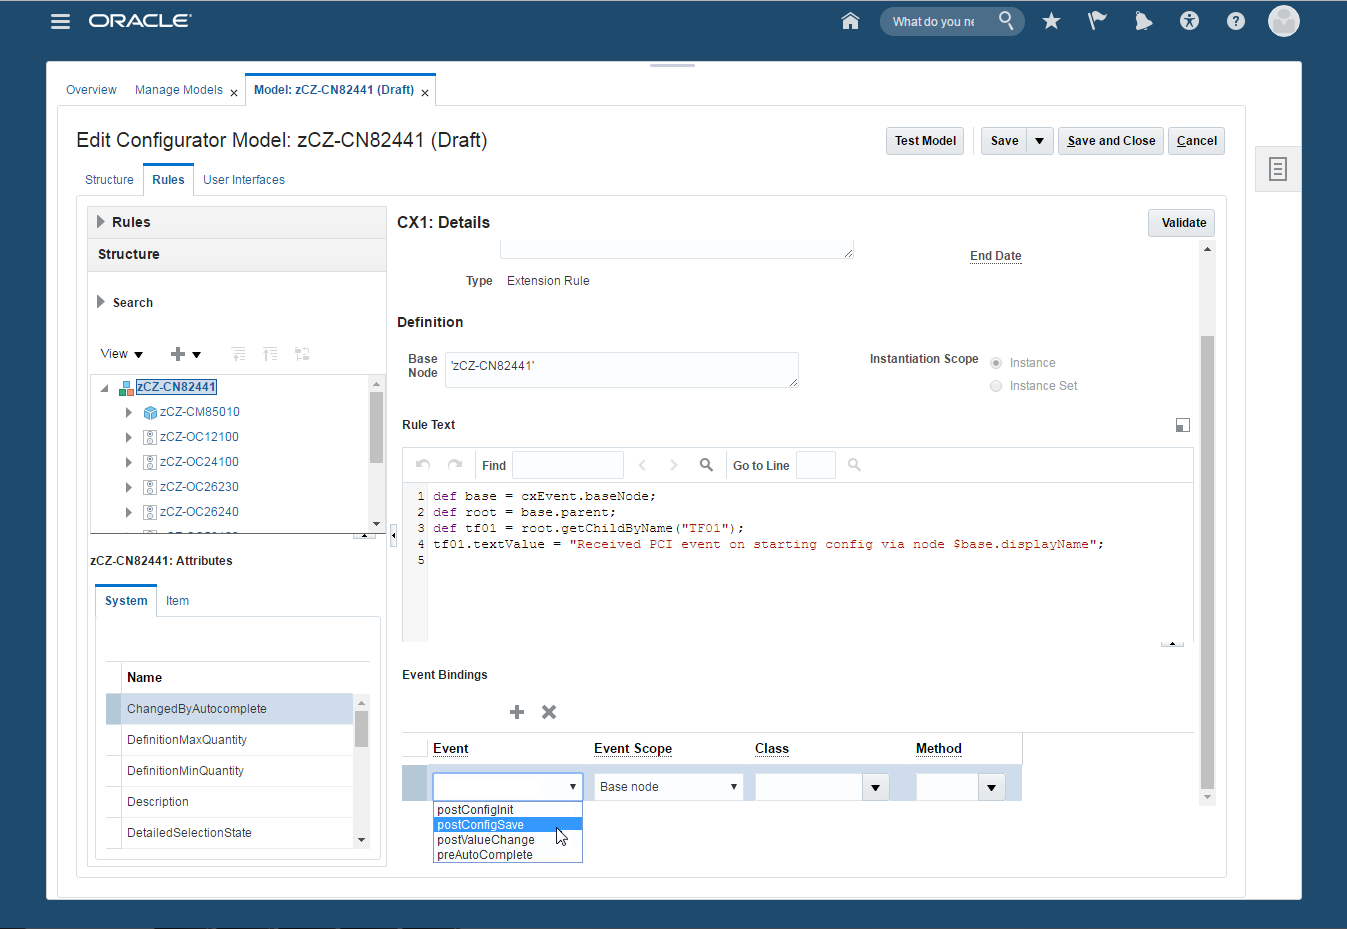Choose postConfigSave from event list

(481, 825)
